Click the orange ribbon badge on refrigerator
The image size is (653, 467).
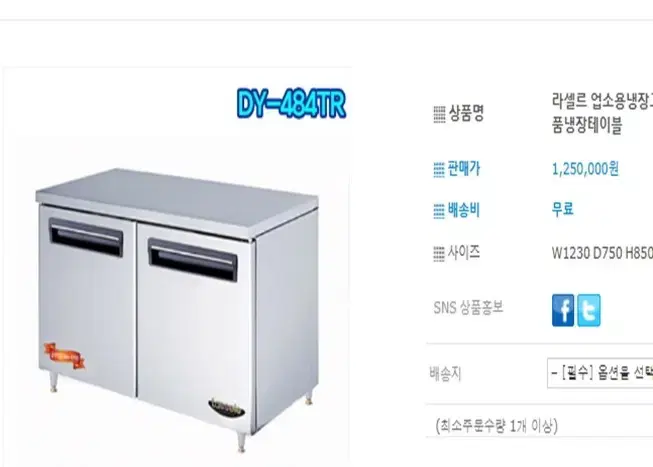point(65,355)
